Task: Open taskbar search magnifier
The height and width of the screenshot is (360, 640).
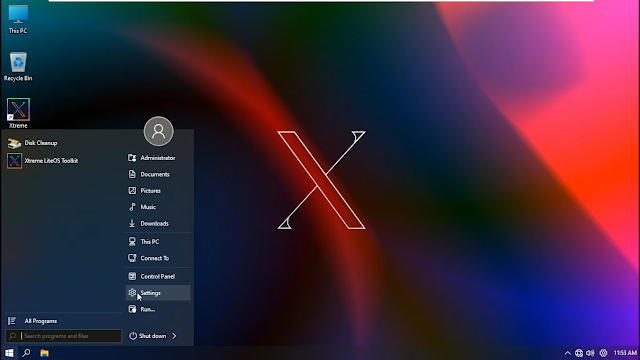Action: tap(27, 353)
